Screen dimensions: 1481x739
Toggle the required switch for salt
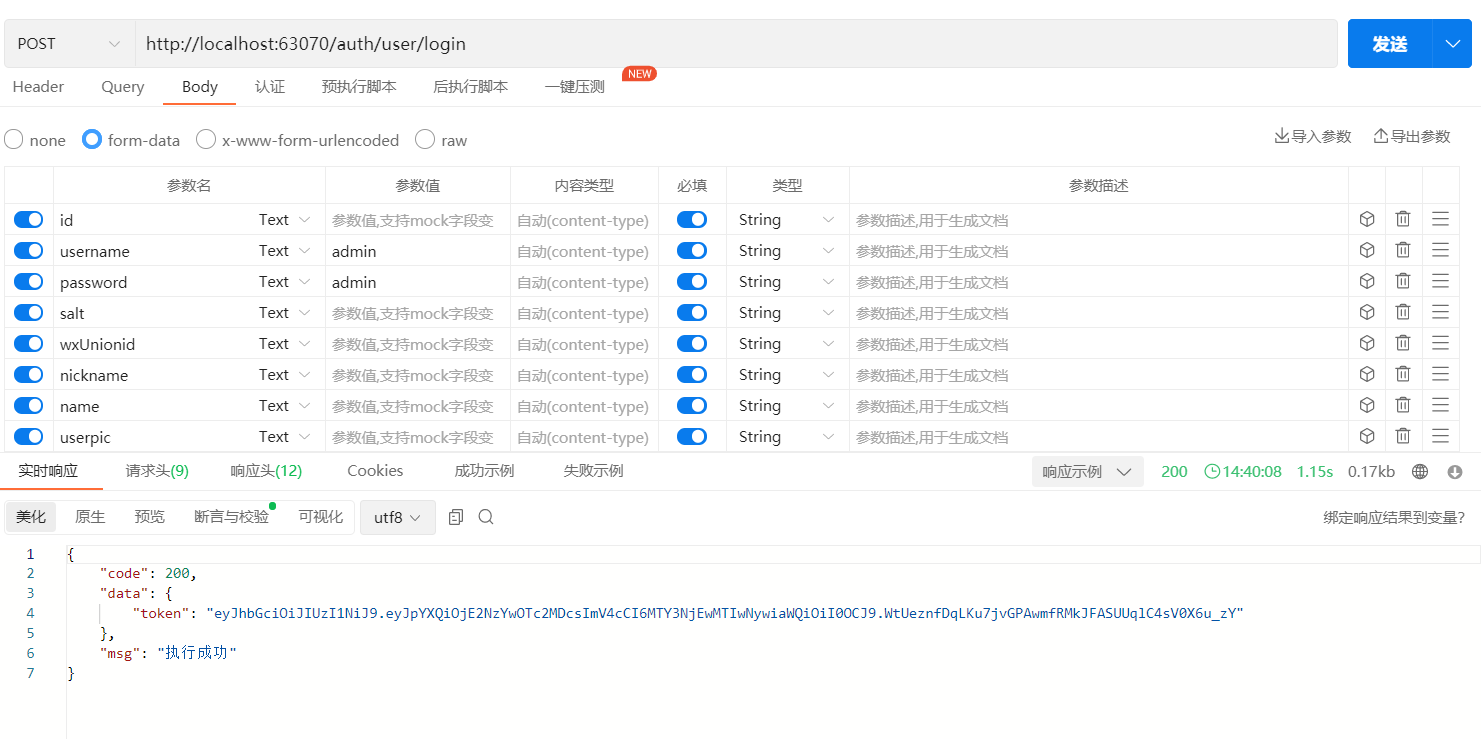pyautogui.click(x=692, y=313)
